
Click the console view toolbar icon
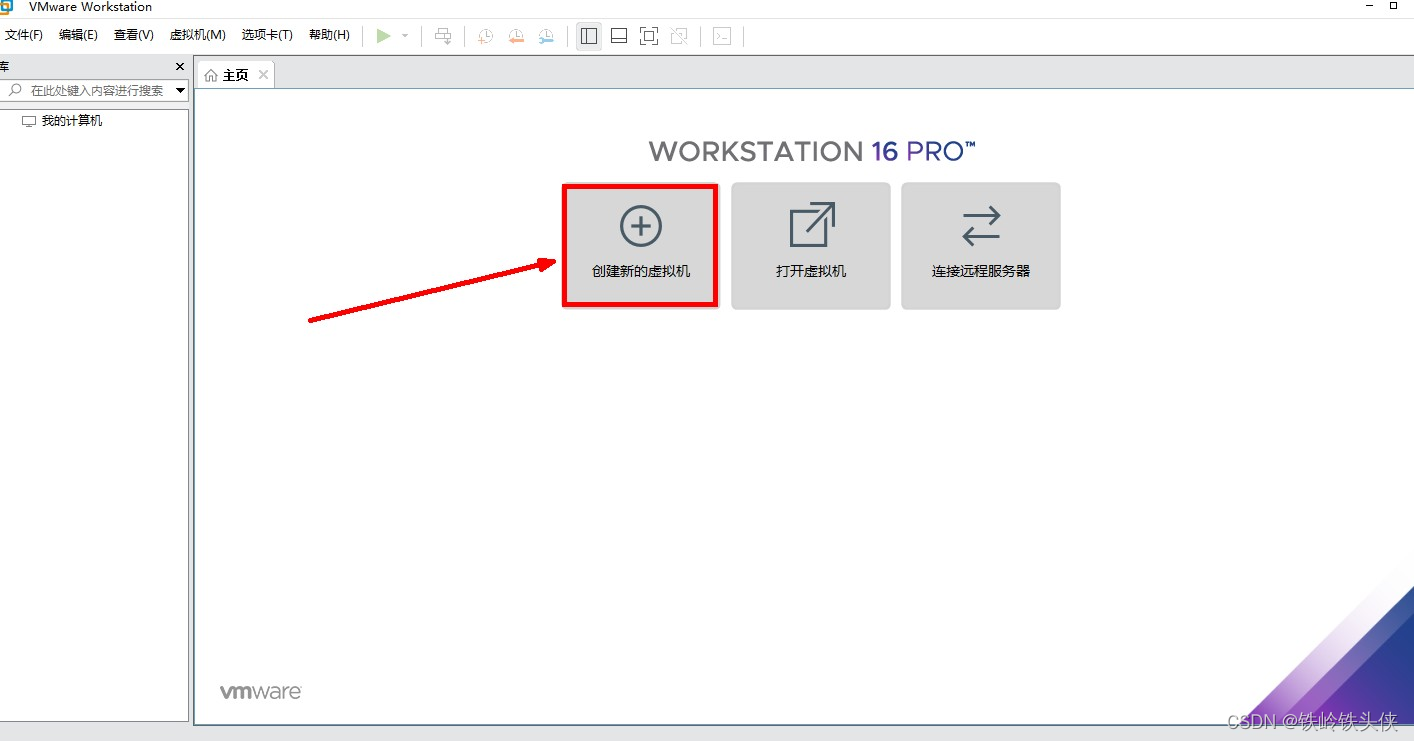tap(722, 36)
